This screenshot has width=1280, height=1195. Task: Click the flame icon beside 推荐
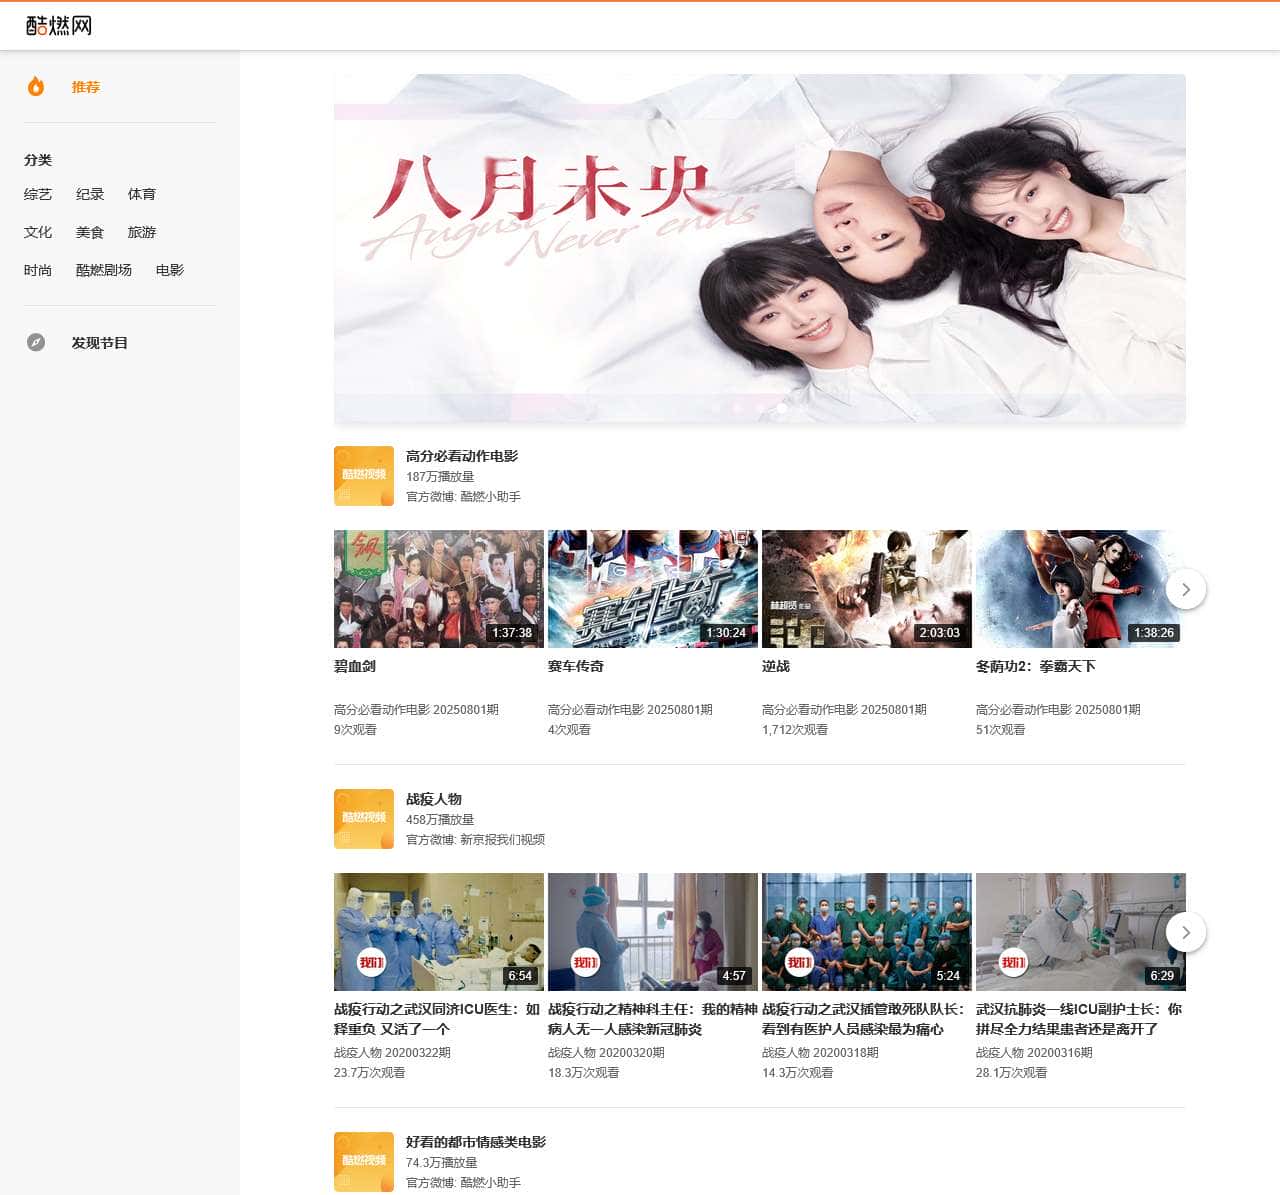point(36,87)
